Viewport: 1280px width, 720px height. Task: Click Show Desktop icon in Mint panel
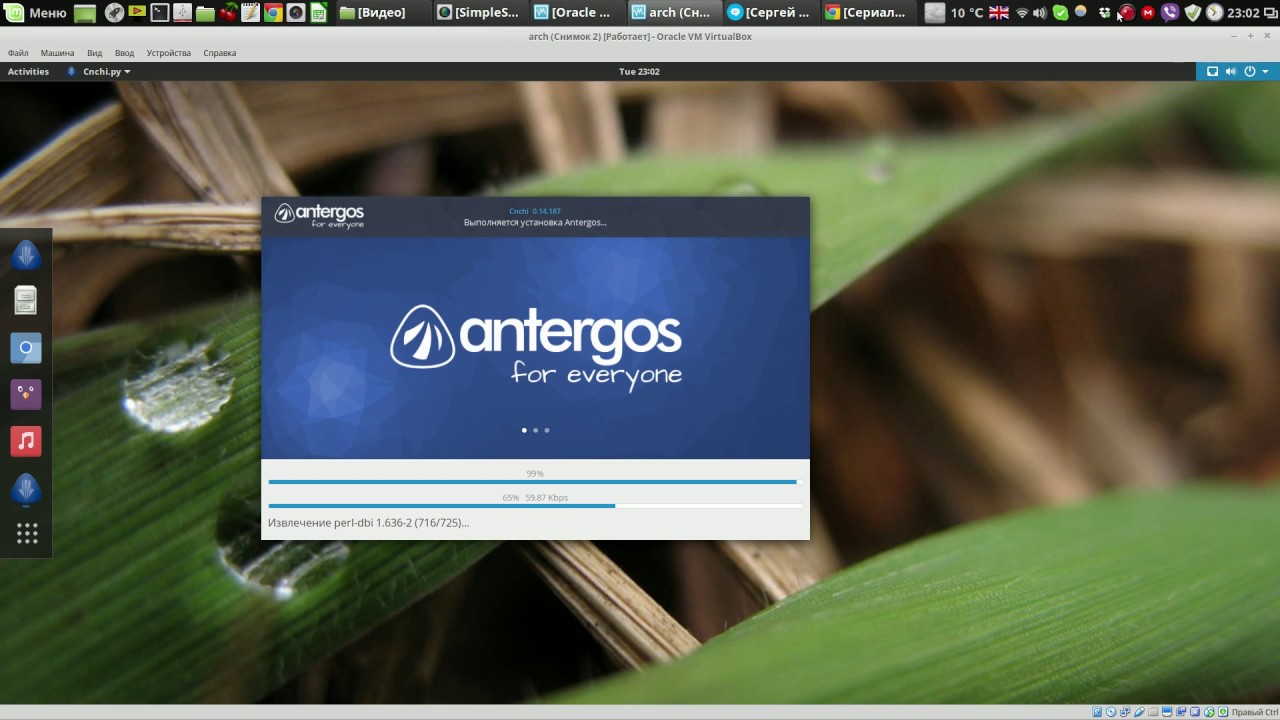click(85, 13)
